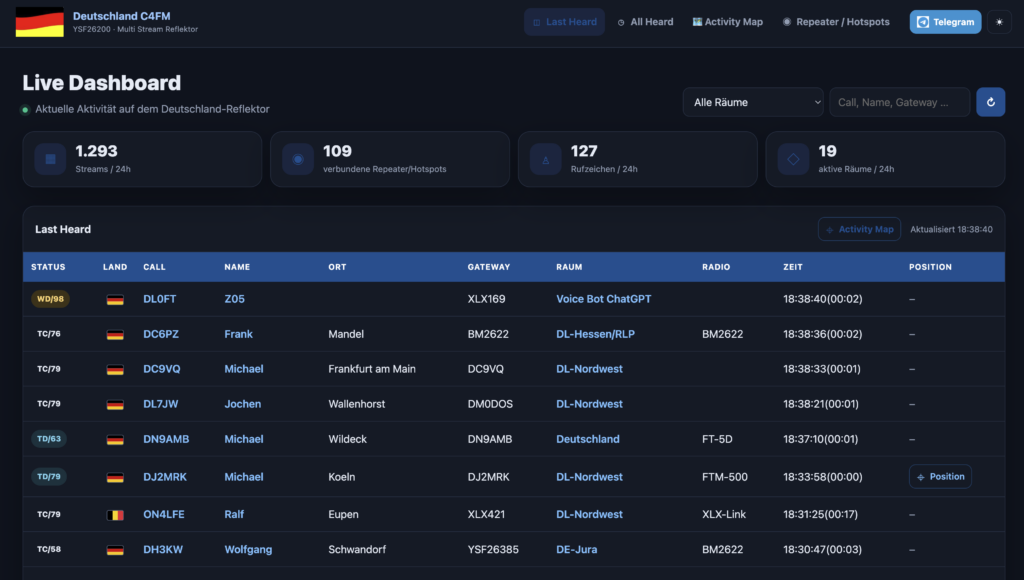This screenshot has height=580, width=1024.
Task: Click the flag in the DN9AMB row
Action: 115,440
